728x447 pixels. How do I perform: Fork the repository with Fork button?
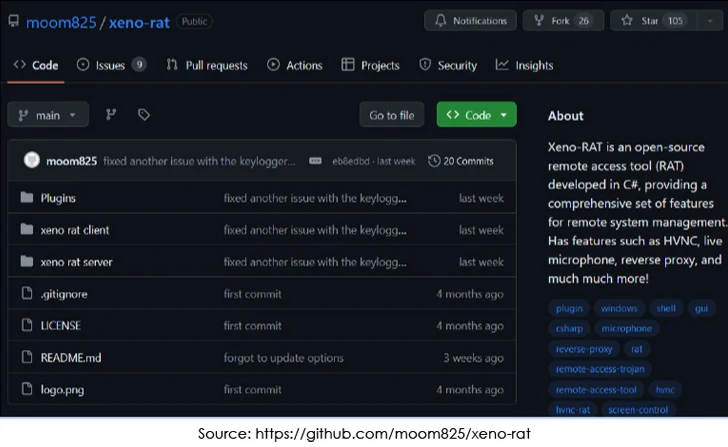tap(563, 21)
